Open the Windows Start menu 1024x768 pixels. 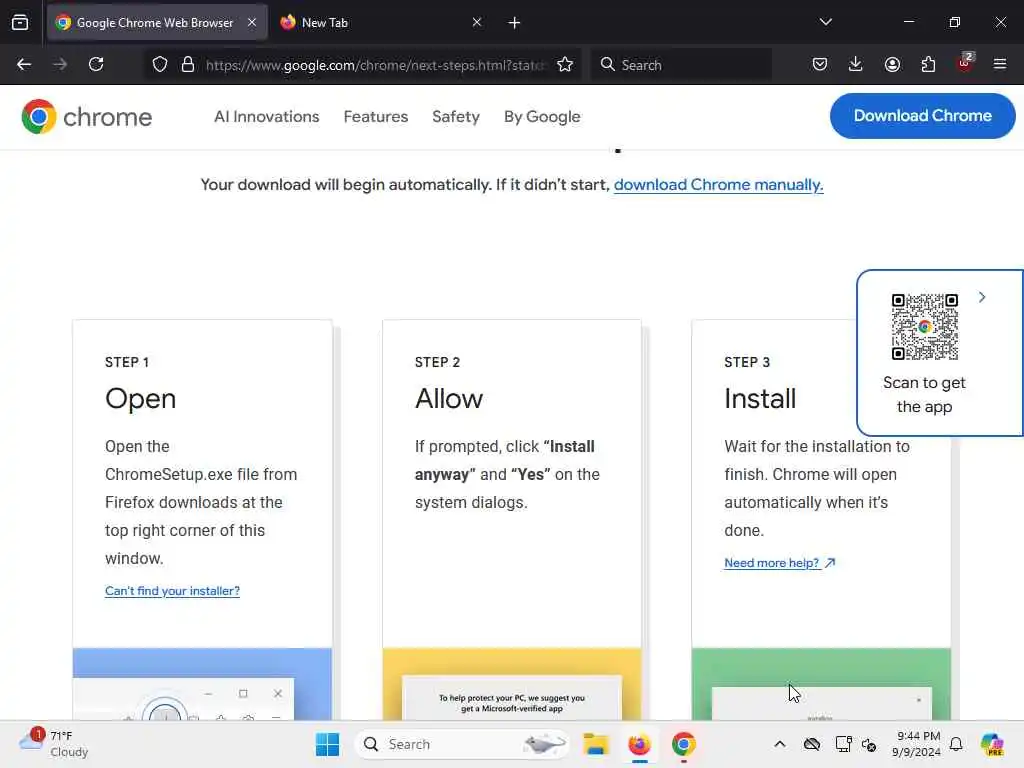(327, 744)
